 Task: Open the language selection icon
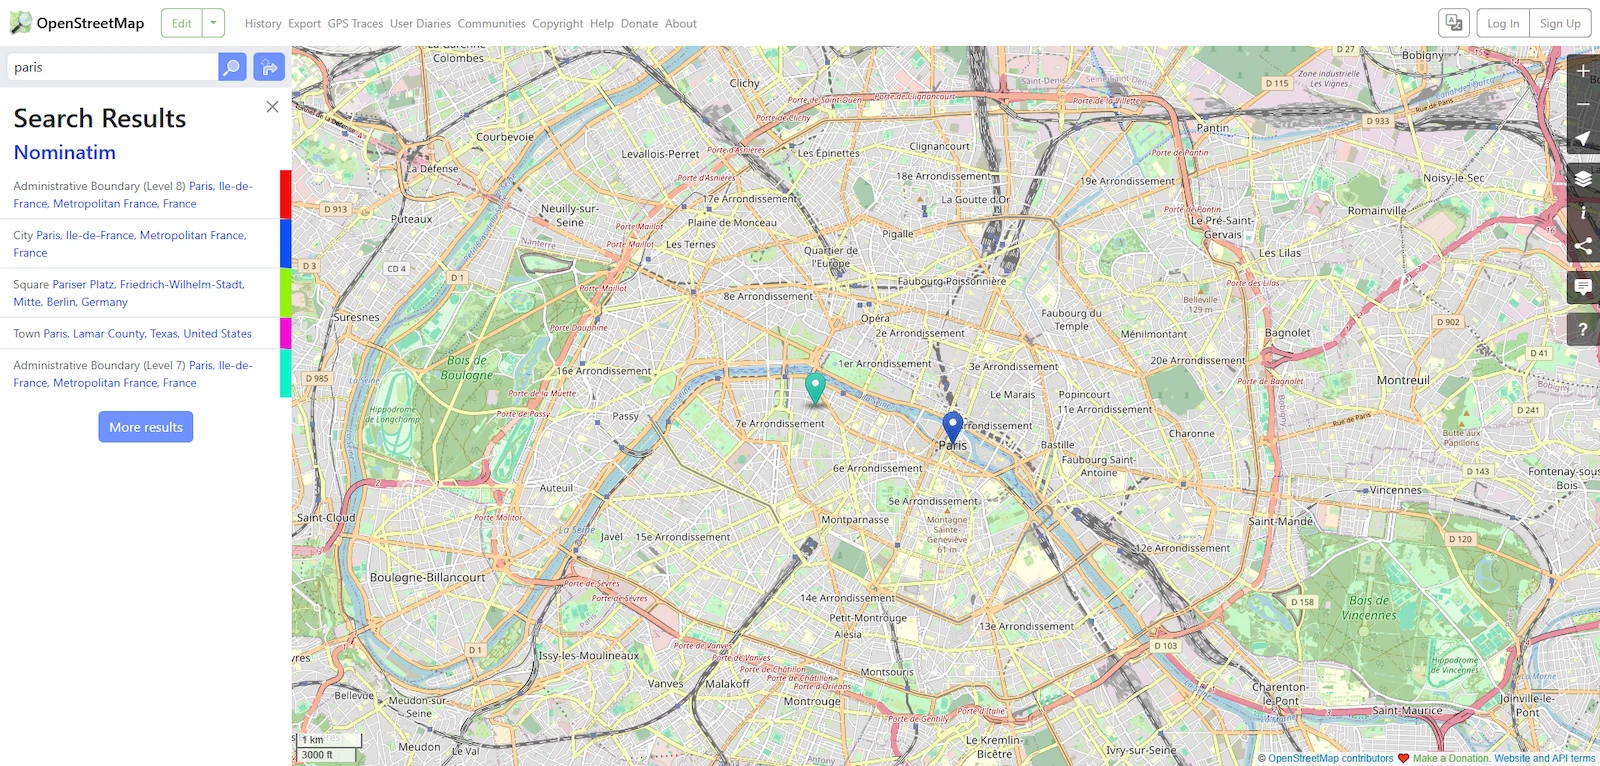tap(1454, 23)
